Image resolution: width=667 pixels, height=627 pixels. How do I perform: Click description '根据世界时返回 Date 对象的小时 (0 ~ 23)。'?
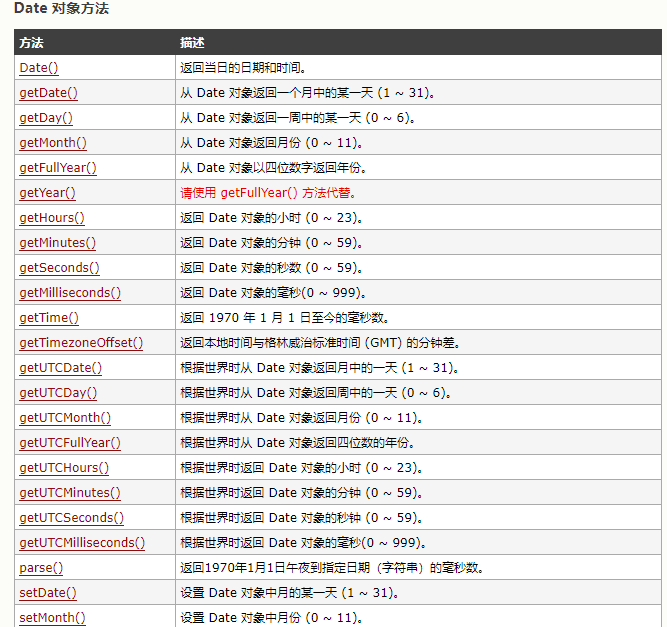[302, 468]
